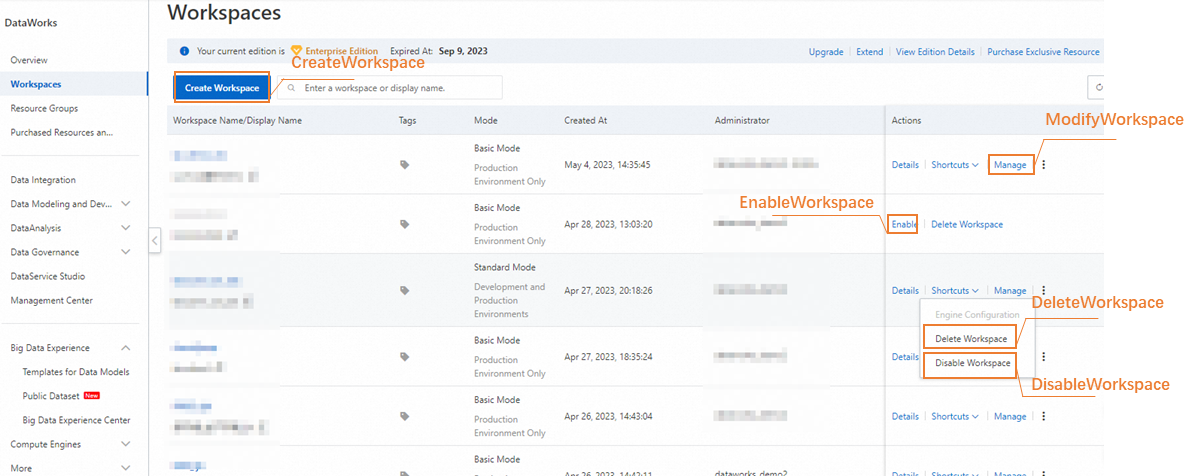This screenshot has width=1201, height=476.
Task: Open Shortcuts dropdown in May 4 row
Action: coord(955,165)
